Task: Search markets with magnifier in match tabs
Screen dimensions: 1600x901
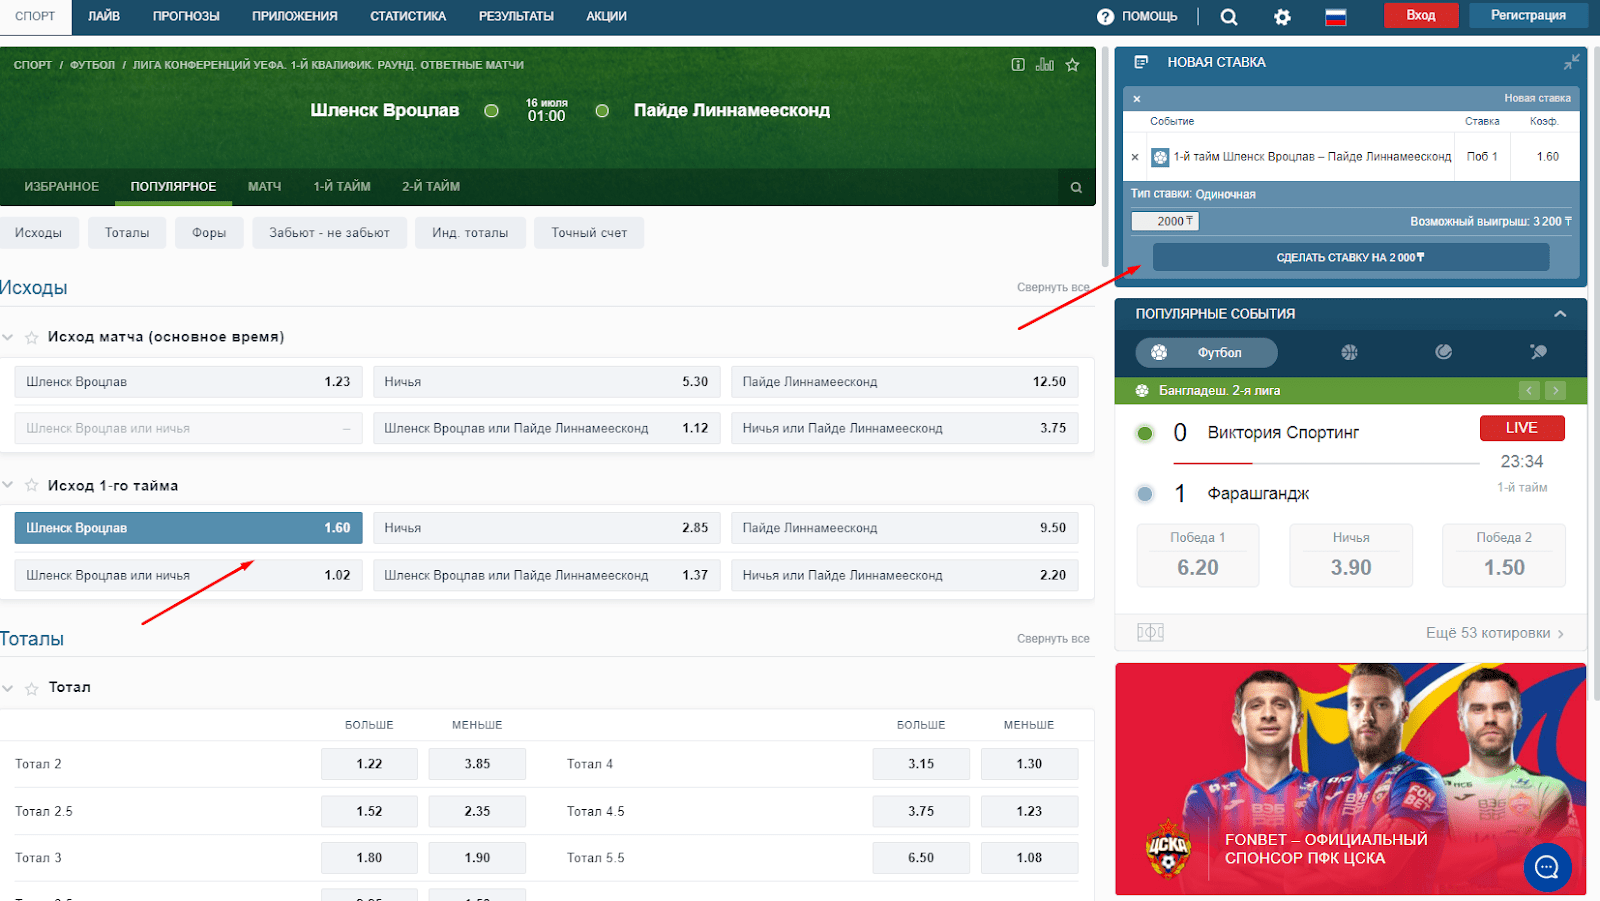Action: coord(1076,187)
